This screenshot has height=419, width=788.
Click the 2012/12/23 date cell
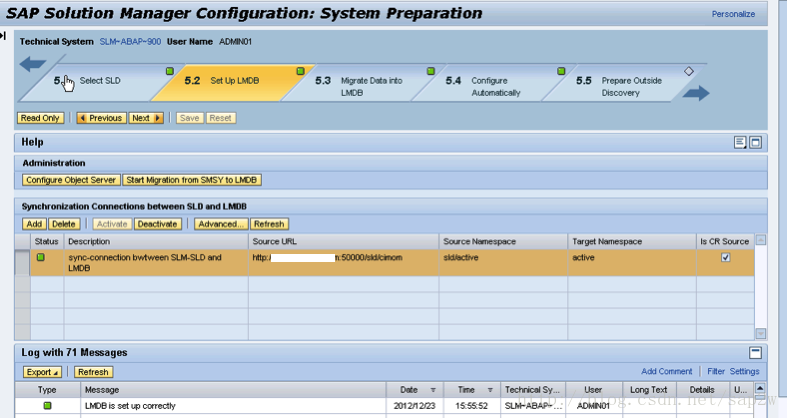415,405
